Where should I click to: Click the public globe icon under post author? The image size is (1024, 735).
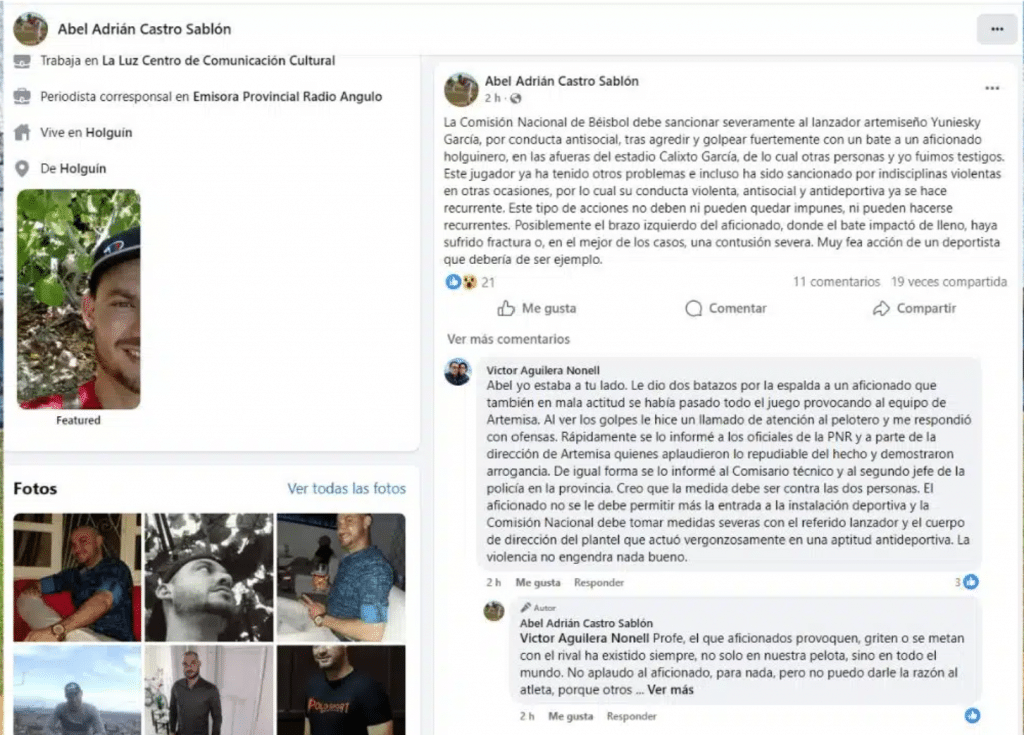(x=516, y=99)
